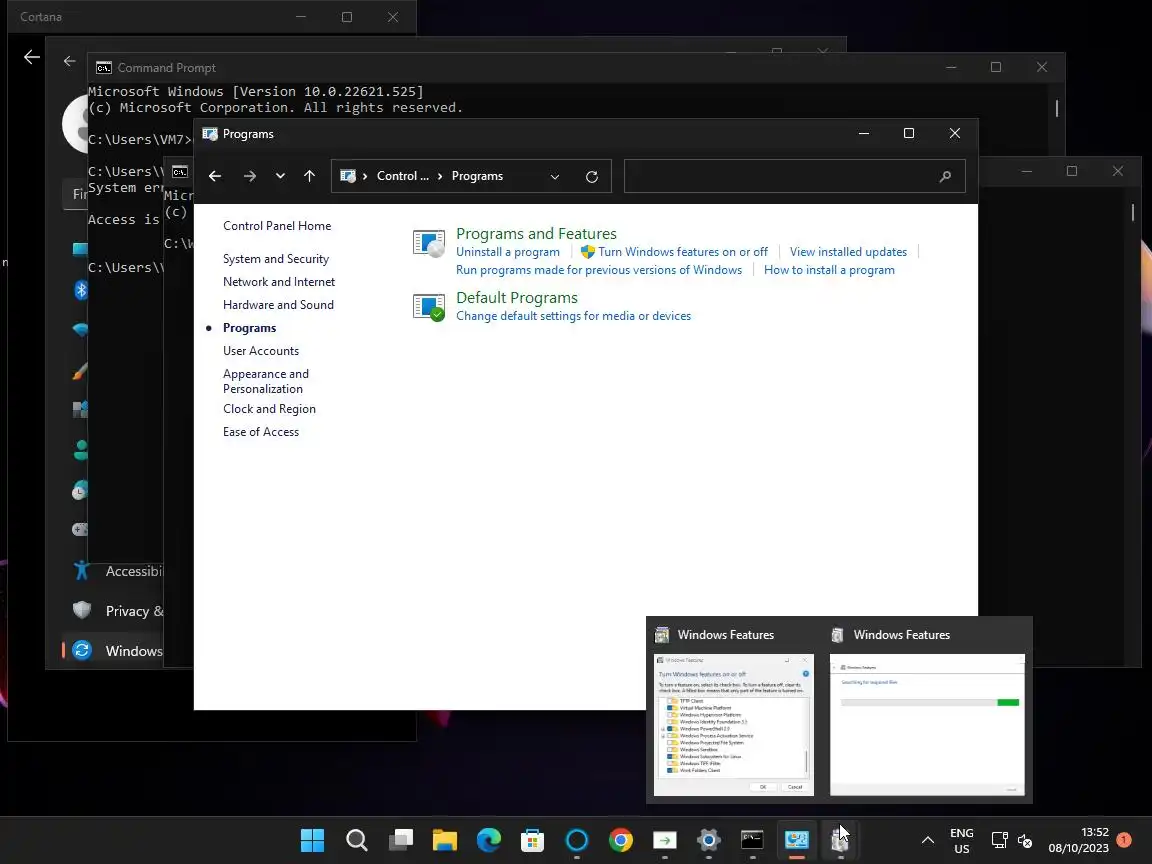The image size is (1152, 864).
Task: Open Task View from taskbar
Action: click(400, 840)
